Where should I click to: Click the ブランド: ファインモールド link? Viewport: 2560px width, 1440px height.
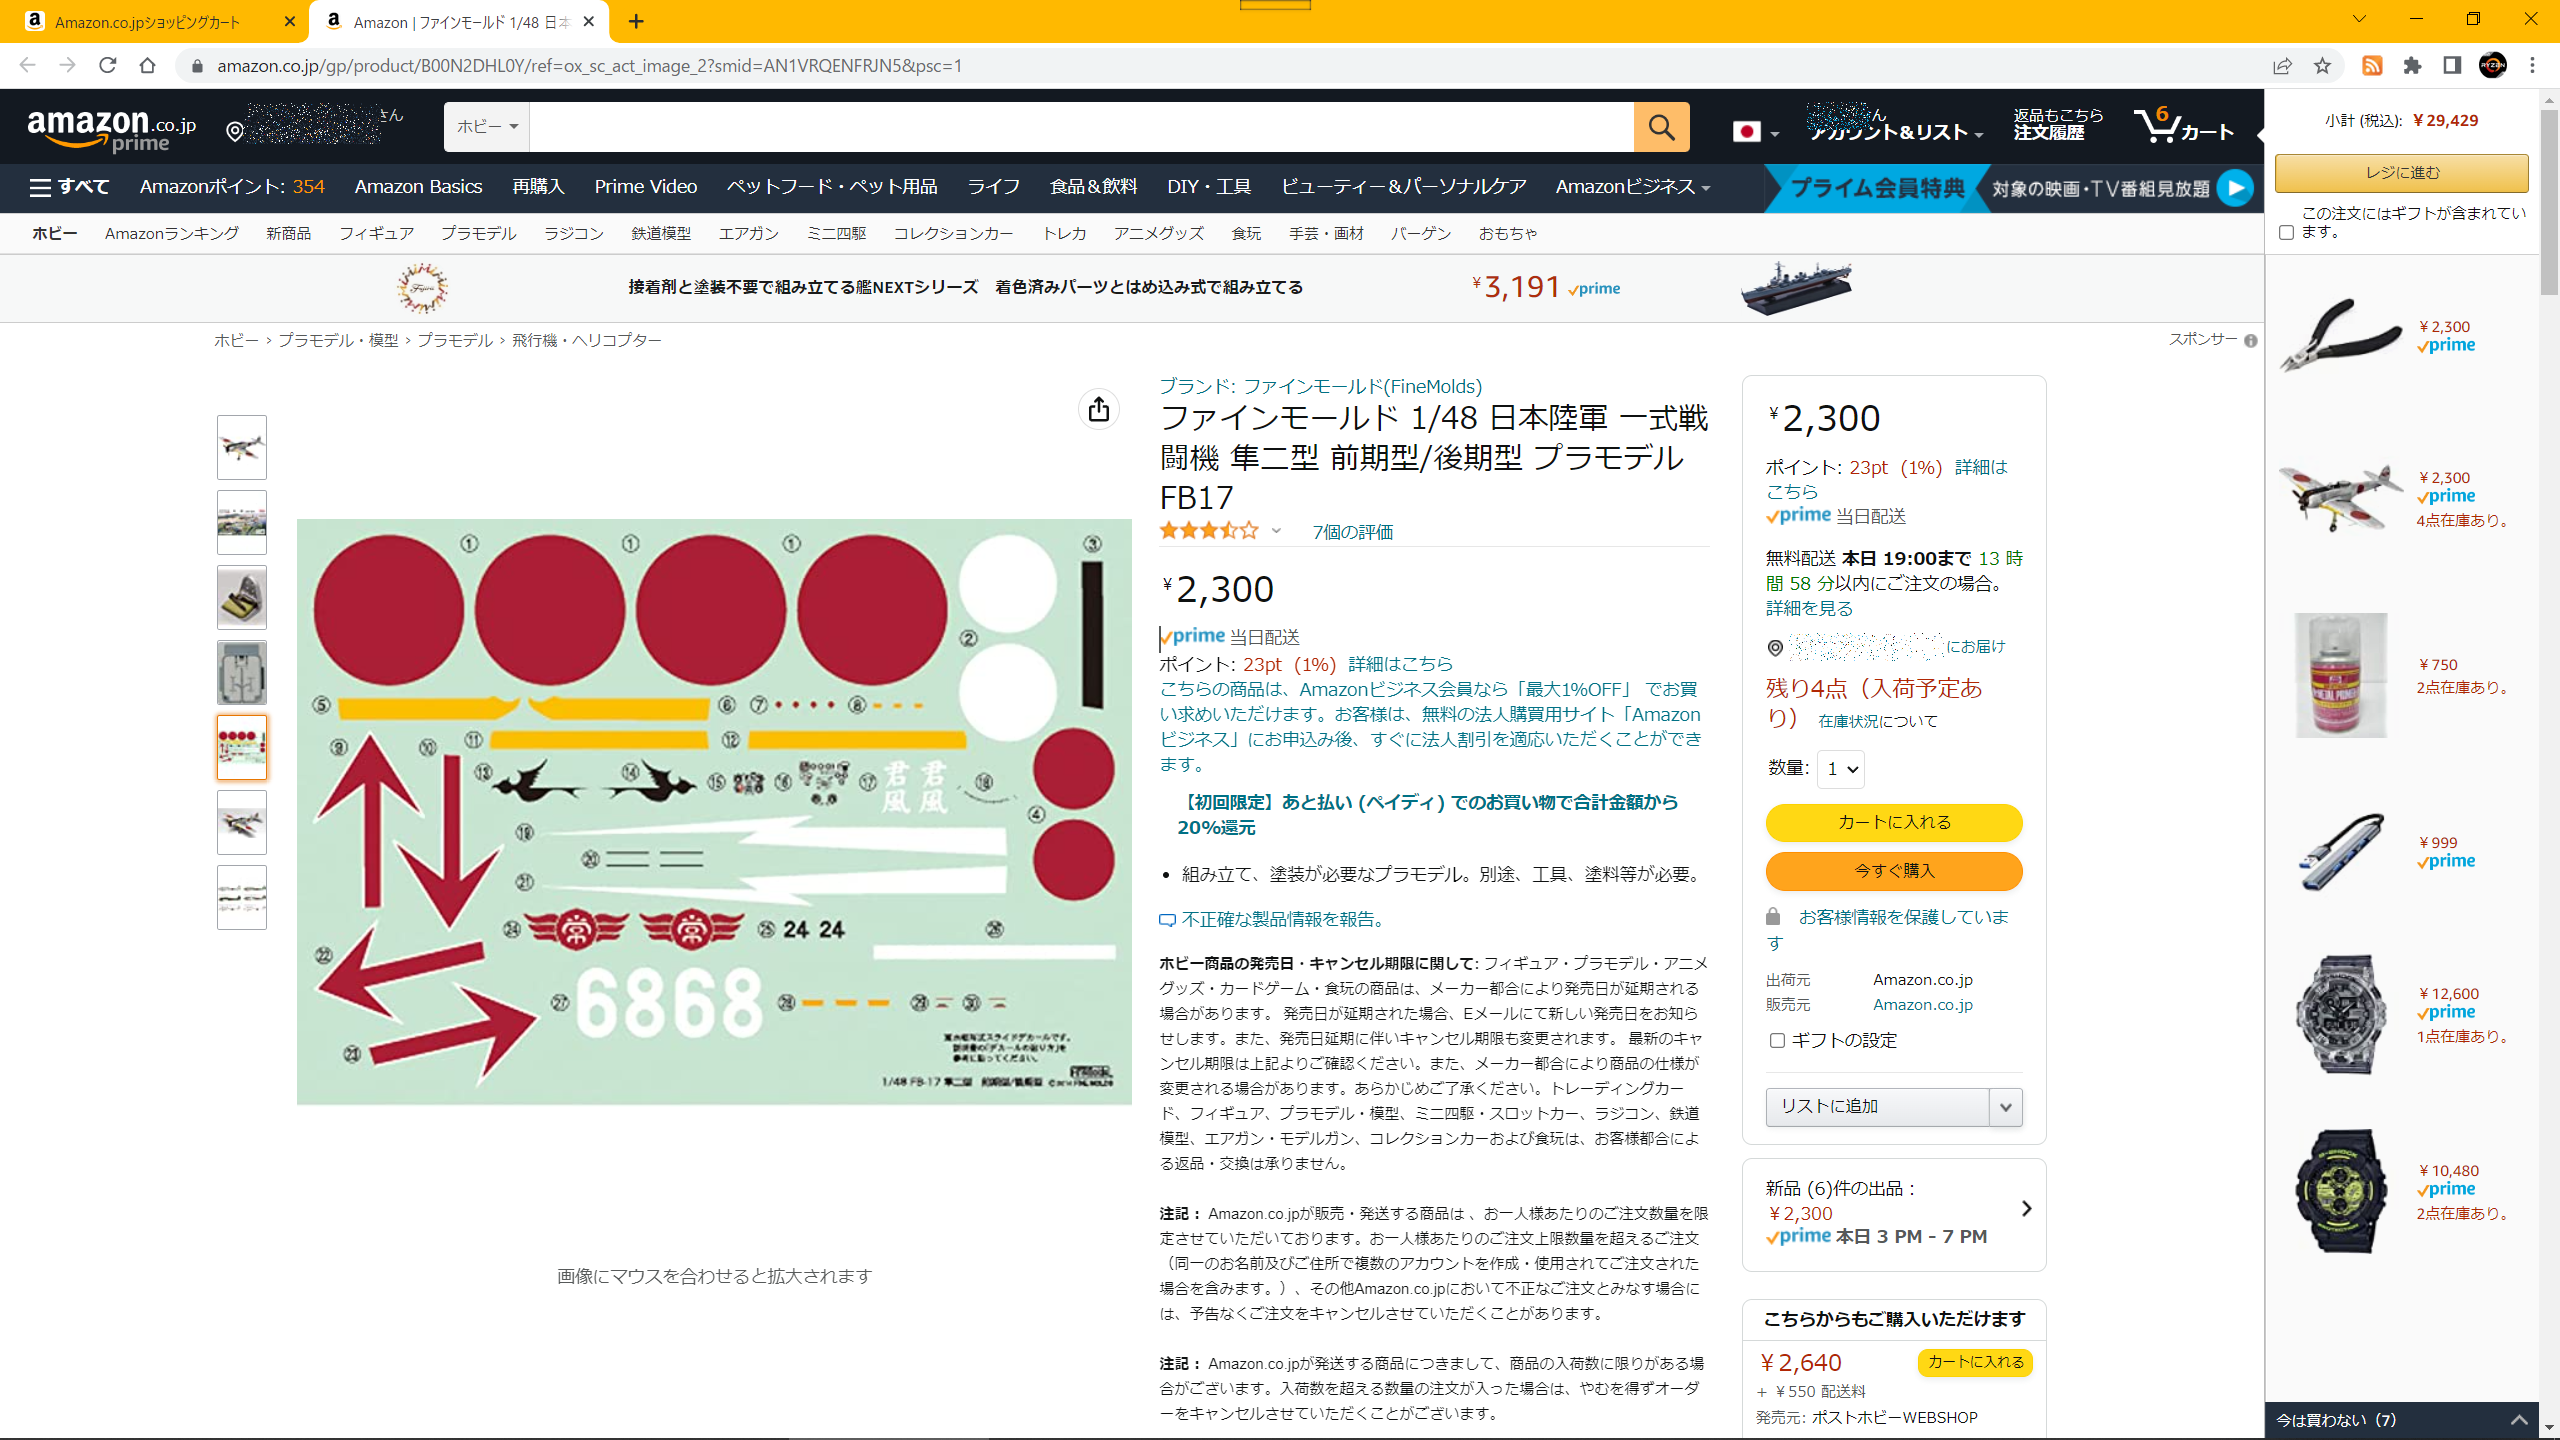click(1320, 386)
